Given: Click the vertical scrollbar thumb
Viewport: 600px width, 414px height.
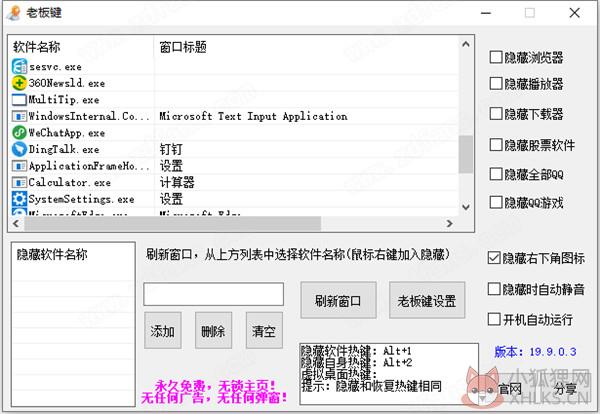Looking at the screenshot, I should 466,154.
